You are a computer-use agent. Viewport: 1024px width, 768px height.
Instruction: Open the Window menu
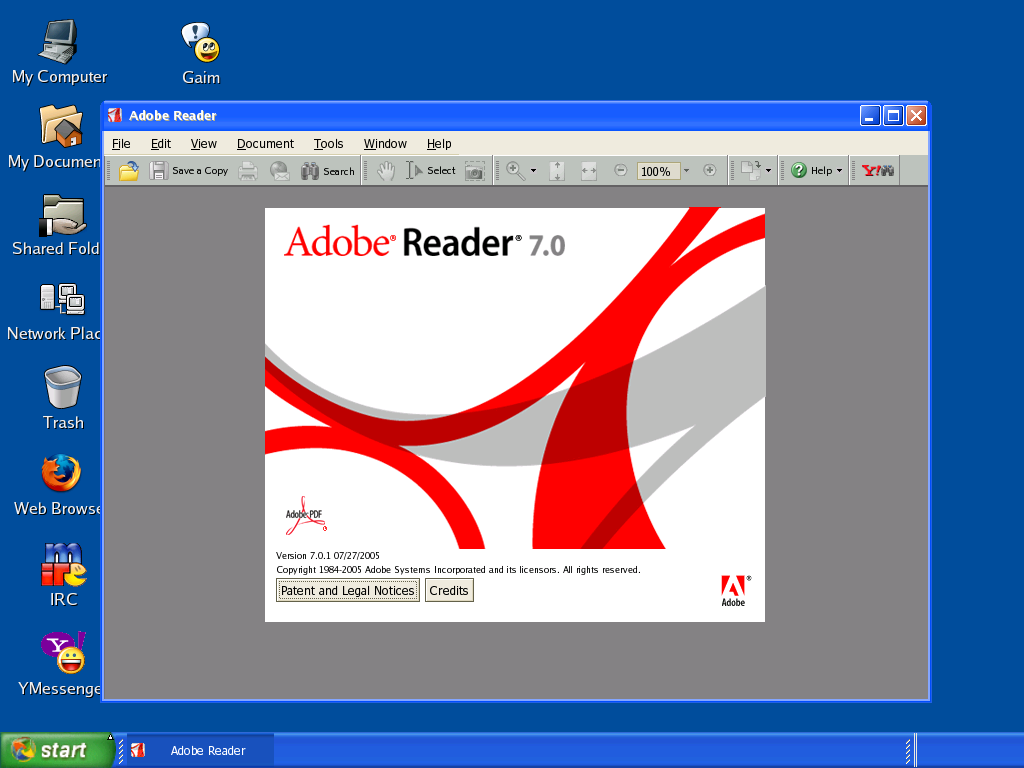click(x=385, y=144)
